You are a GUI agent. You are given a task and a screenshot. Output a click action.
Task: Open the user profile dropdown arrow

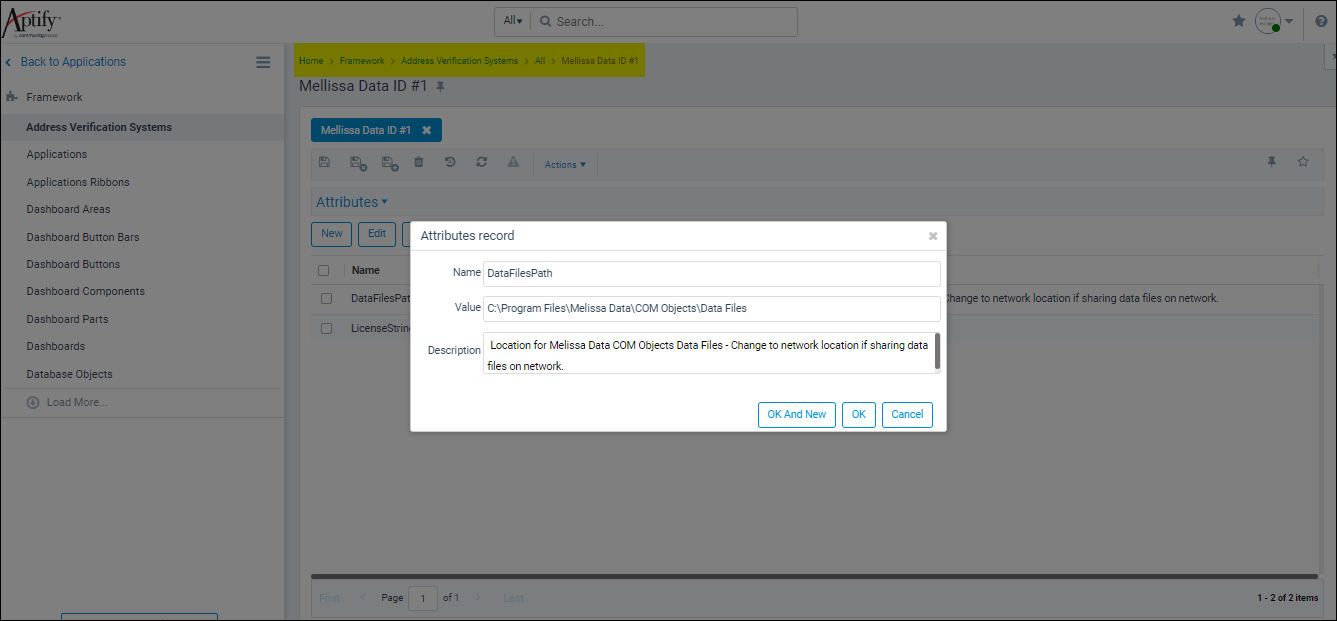(1290, 21)
